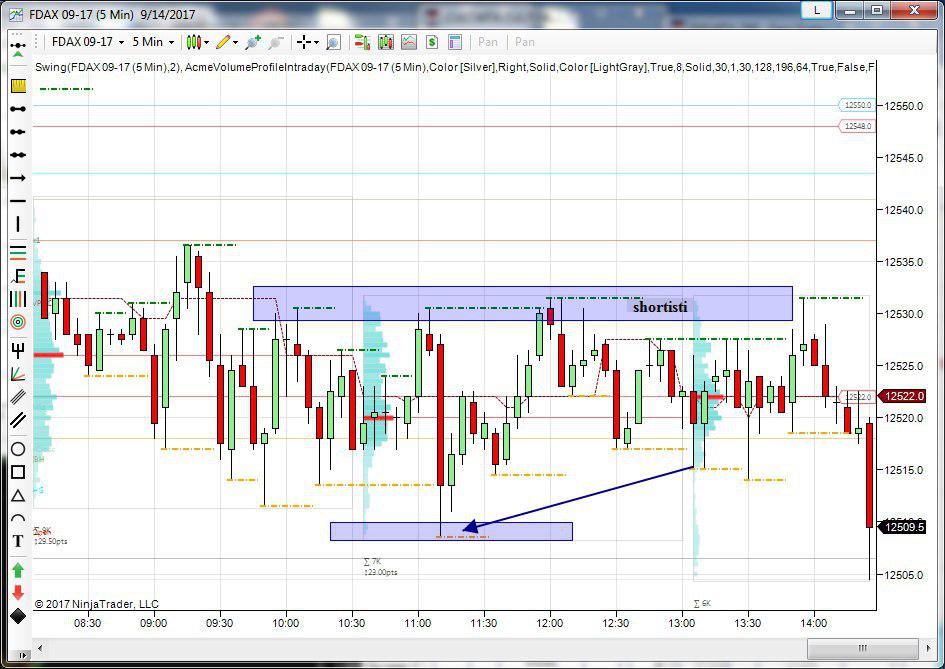945x669 pixels.
Task: Select the Arrow Line drawing tool
Action: [x=18, y=178]
